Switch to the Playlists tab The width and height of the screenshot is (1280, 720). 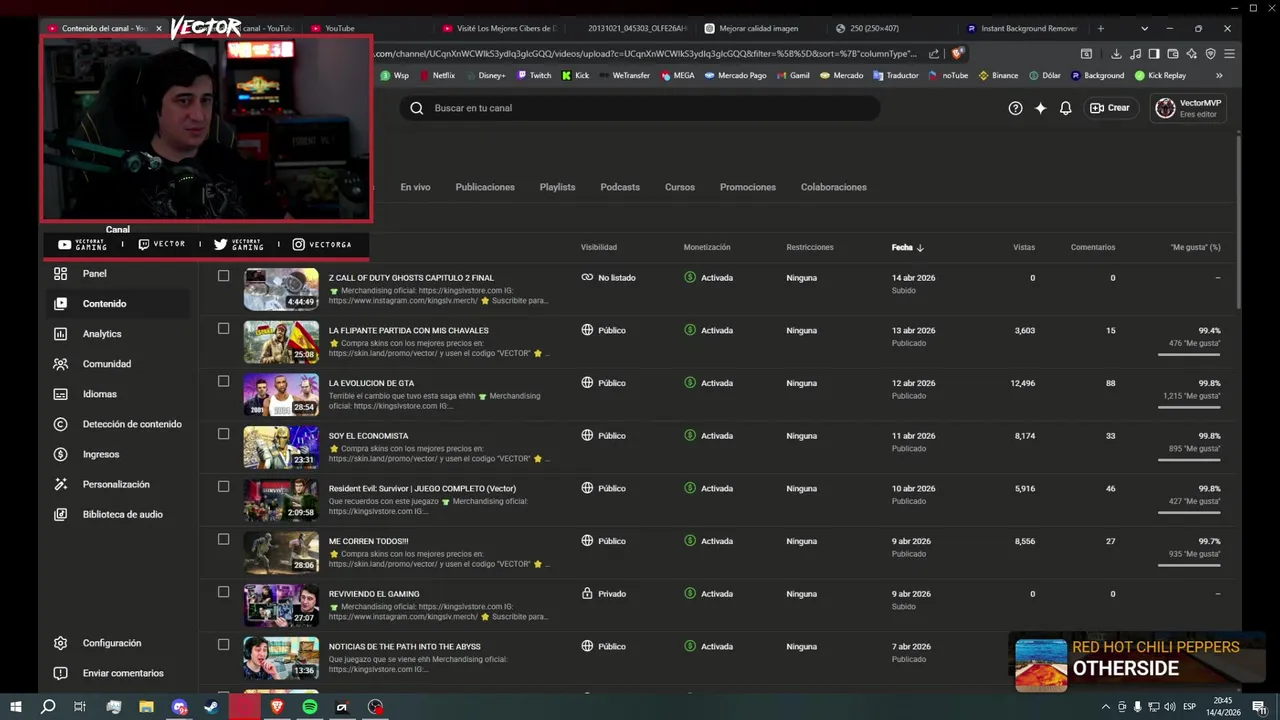pos(557,187)
